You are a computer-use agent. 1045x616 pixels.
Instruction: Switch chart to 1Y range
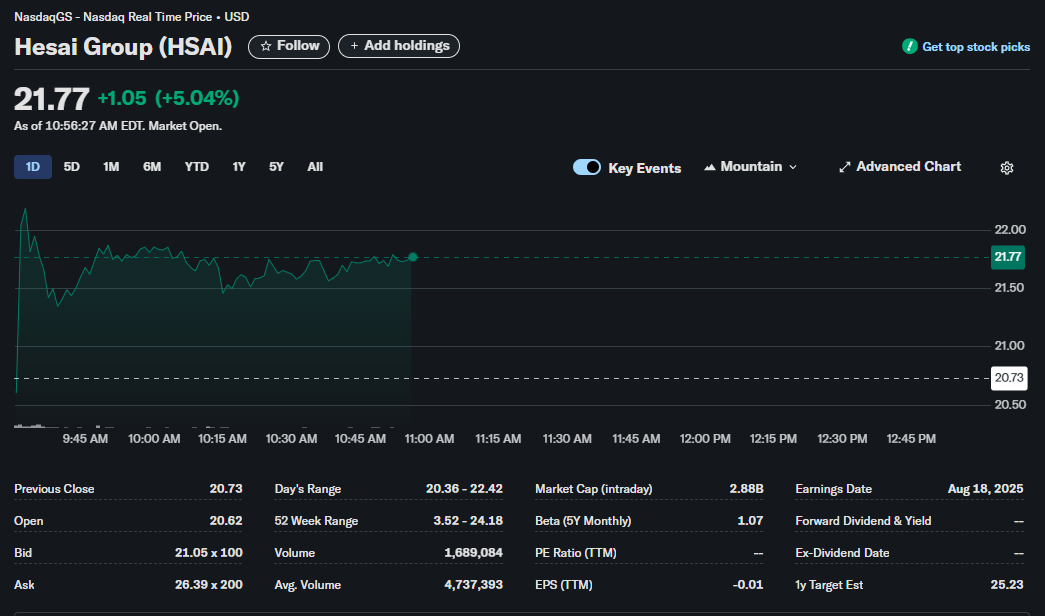click(x=239, y=167)
